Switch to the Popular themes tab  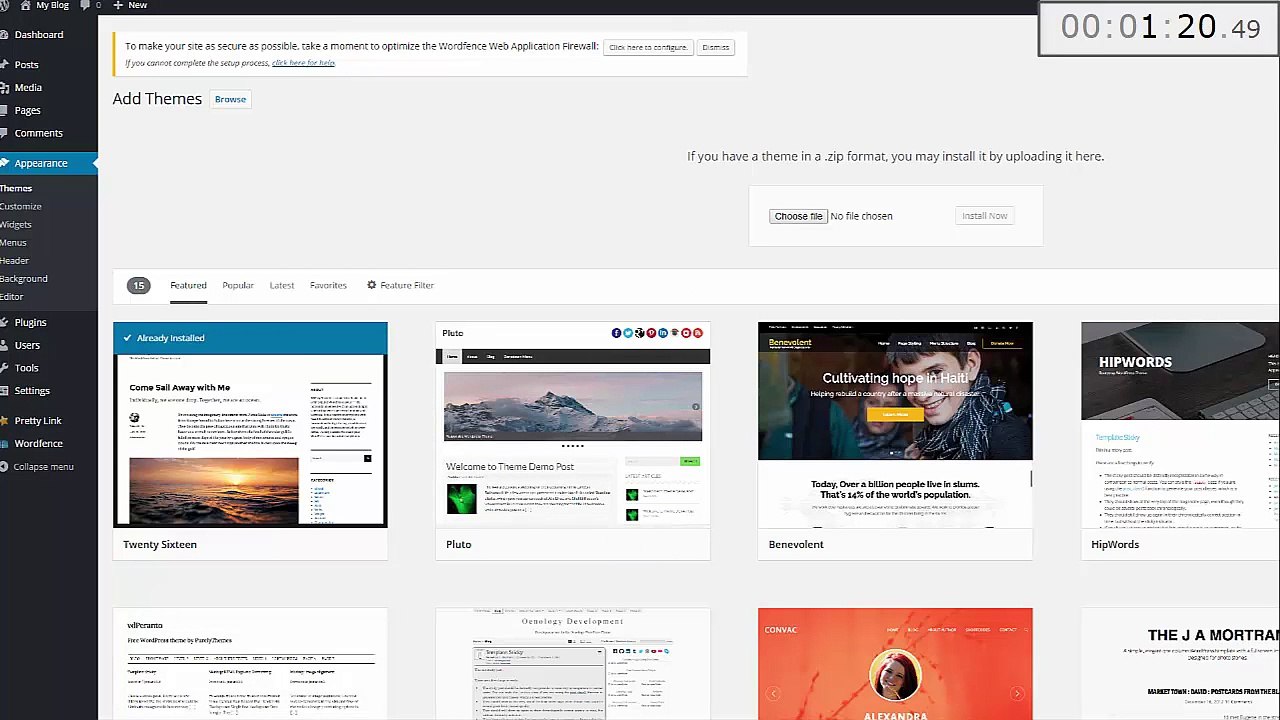[238, 285]
